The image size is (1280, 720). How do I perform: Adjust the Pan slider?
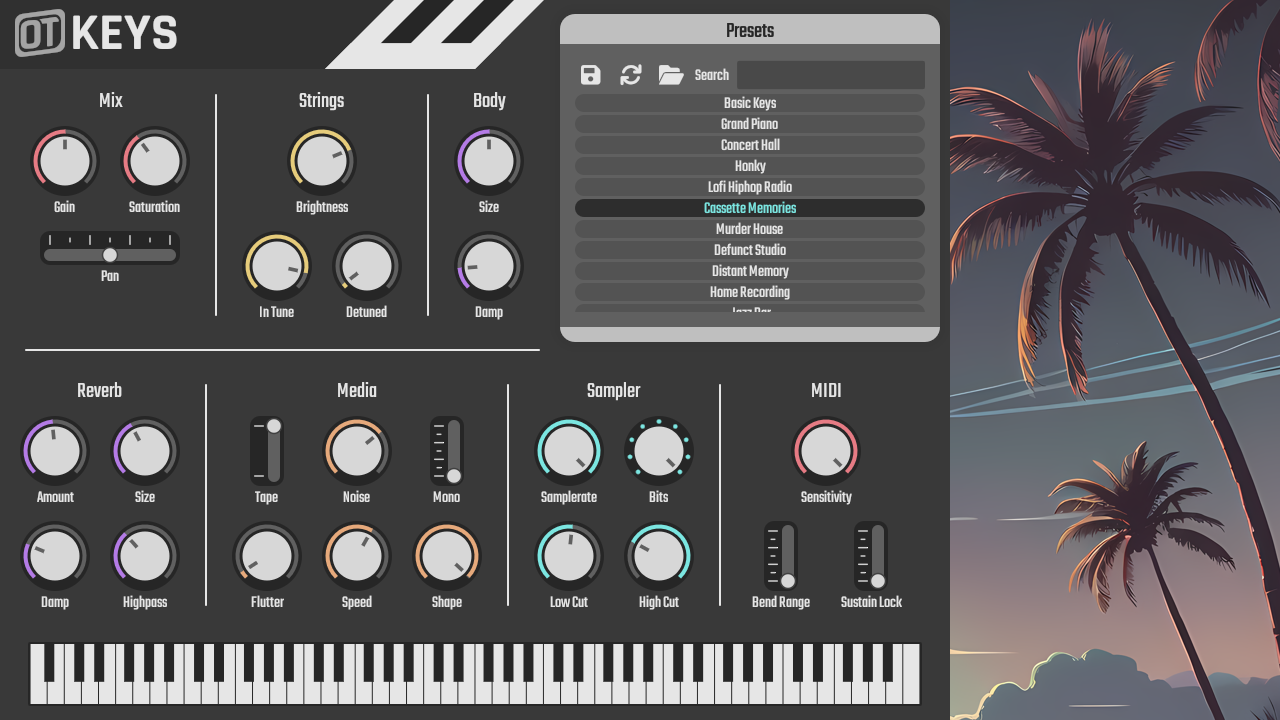pos(109,255)
